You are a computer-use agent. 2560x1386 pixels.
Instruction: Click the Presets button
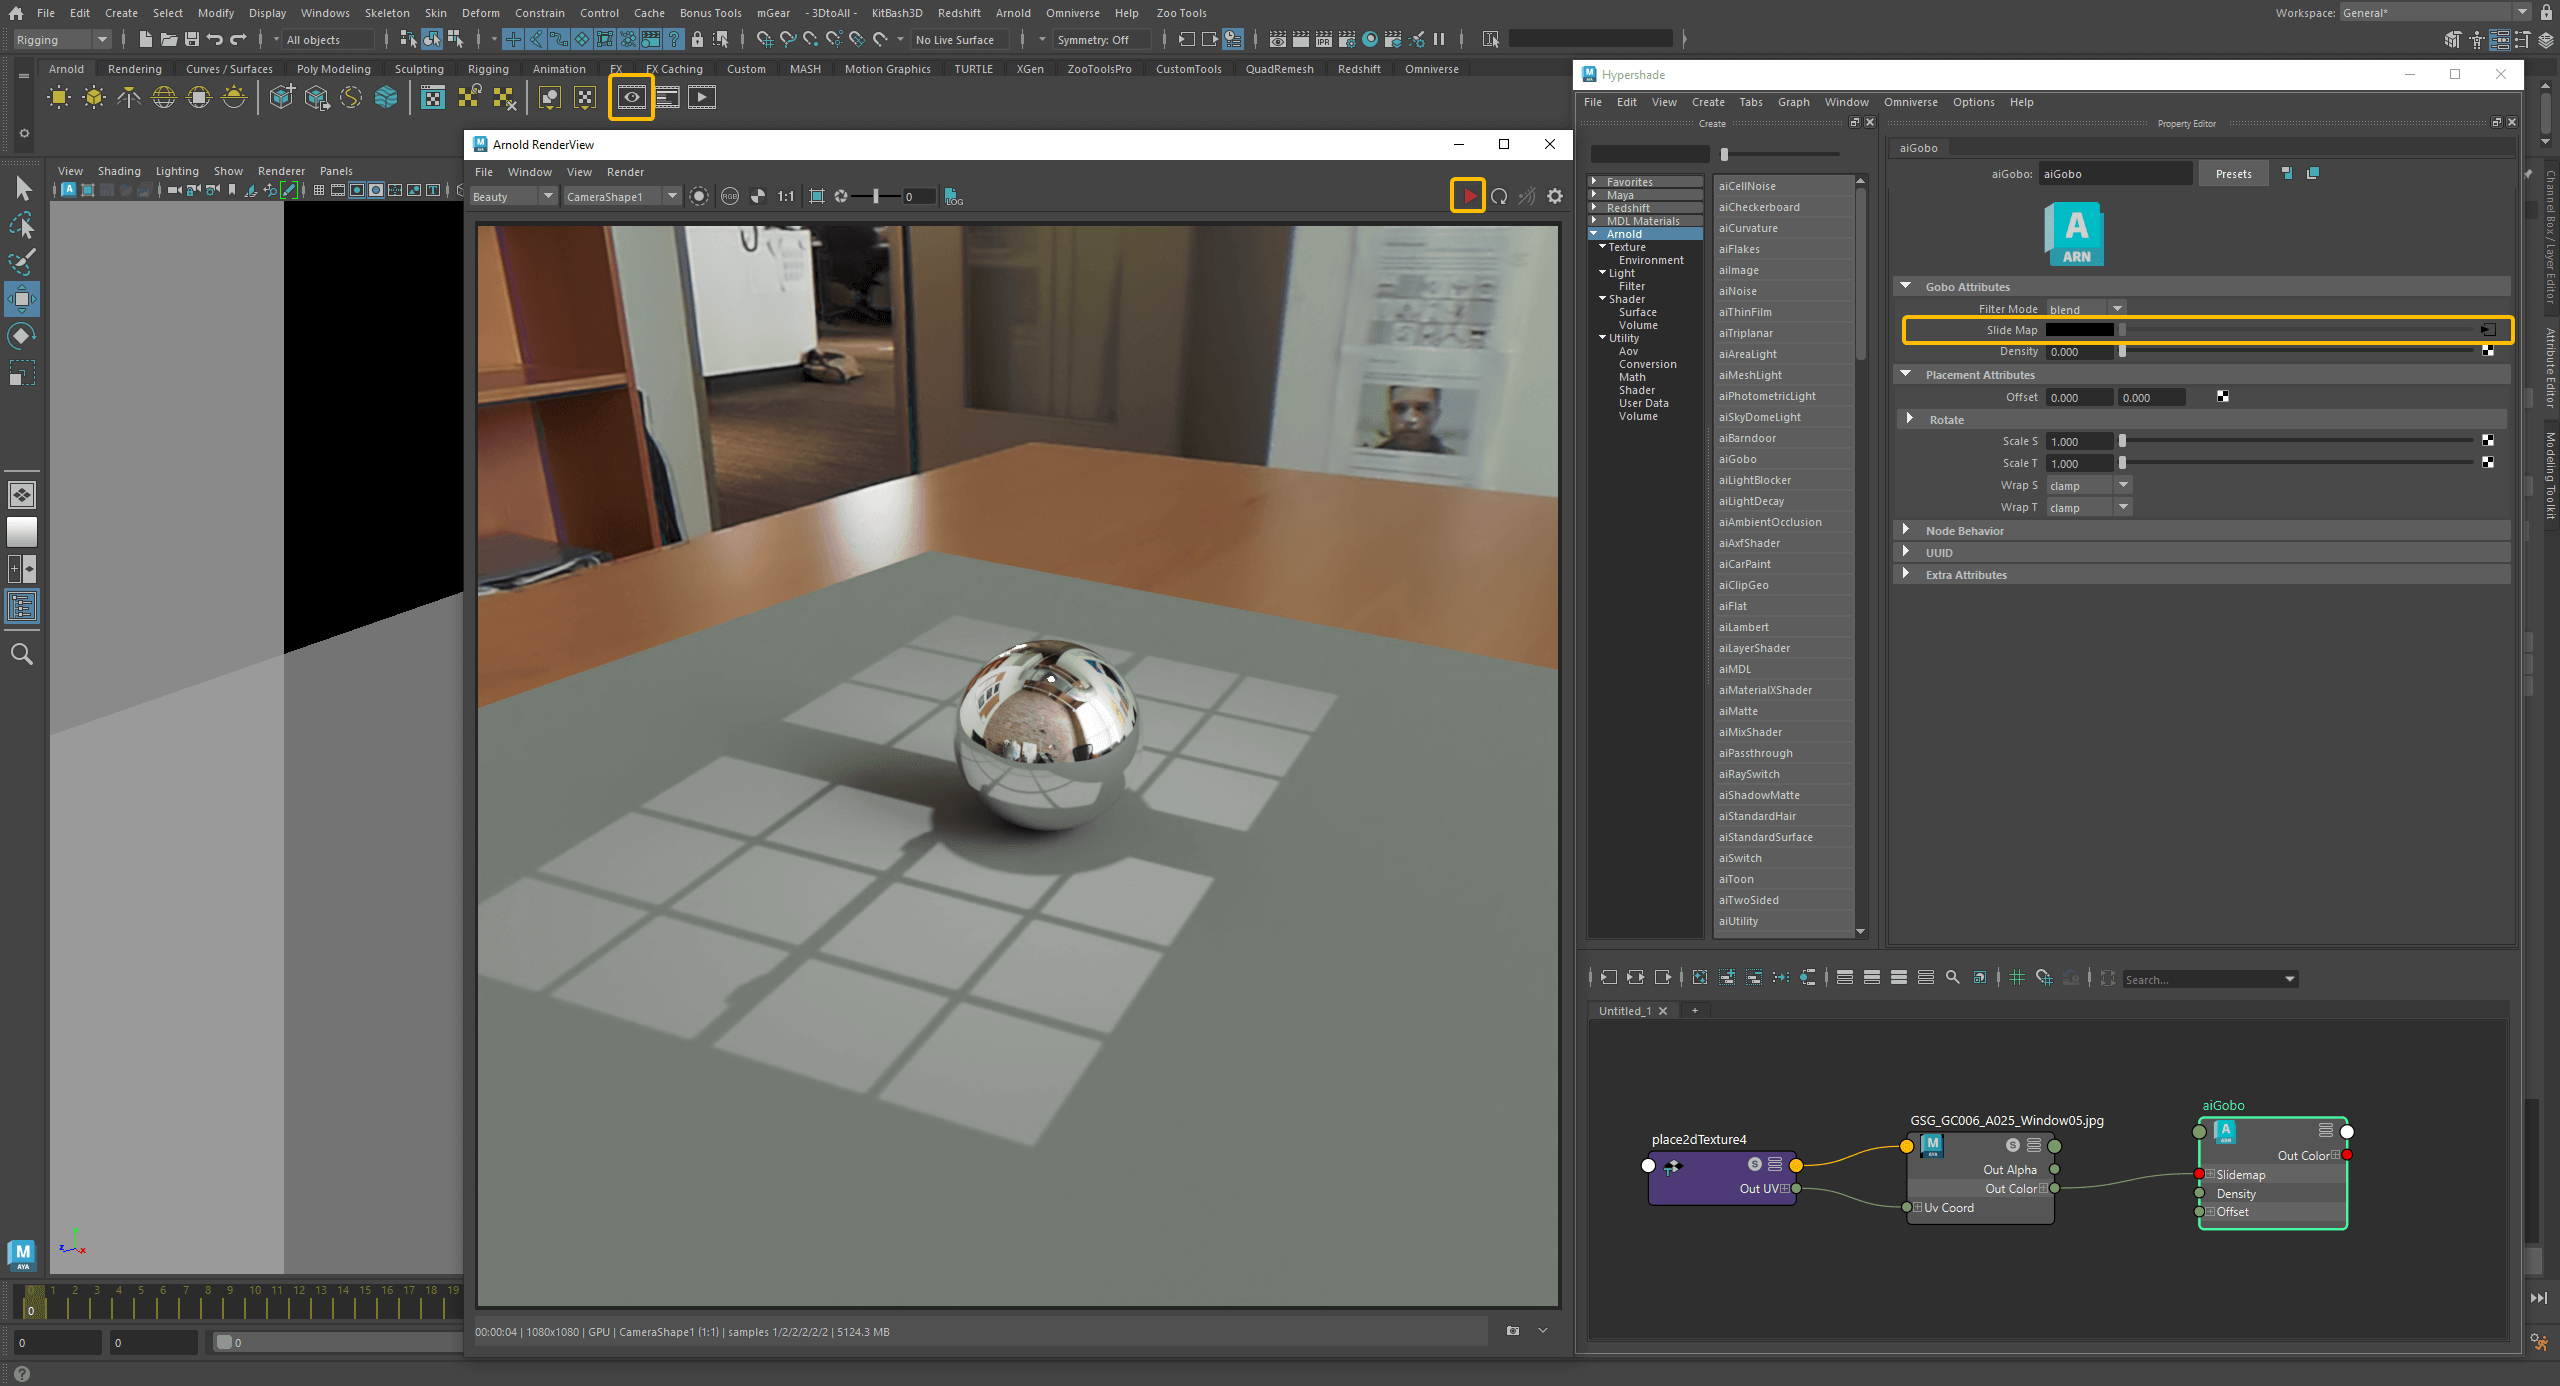coord(2233,174)
